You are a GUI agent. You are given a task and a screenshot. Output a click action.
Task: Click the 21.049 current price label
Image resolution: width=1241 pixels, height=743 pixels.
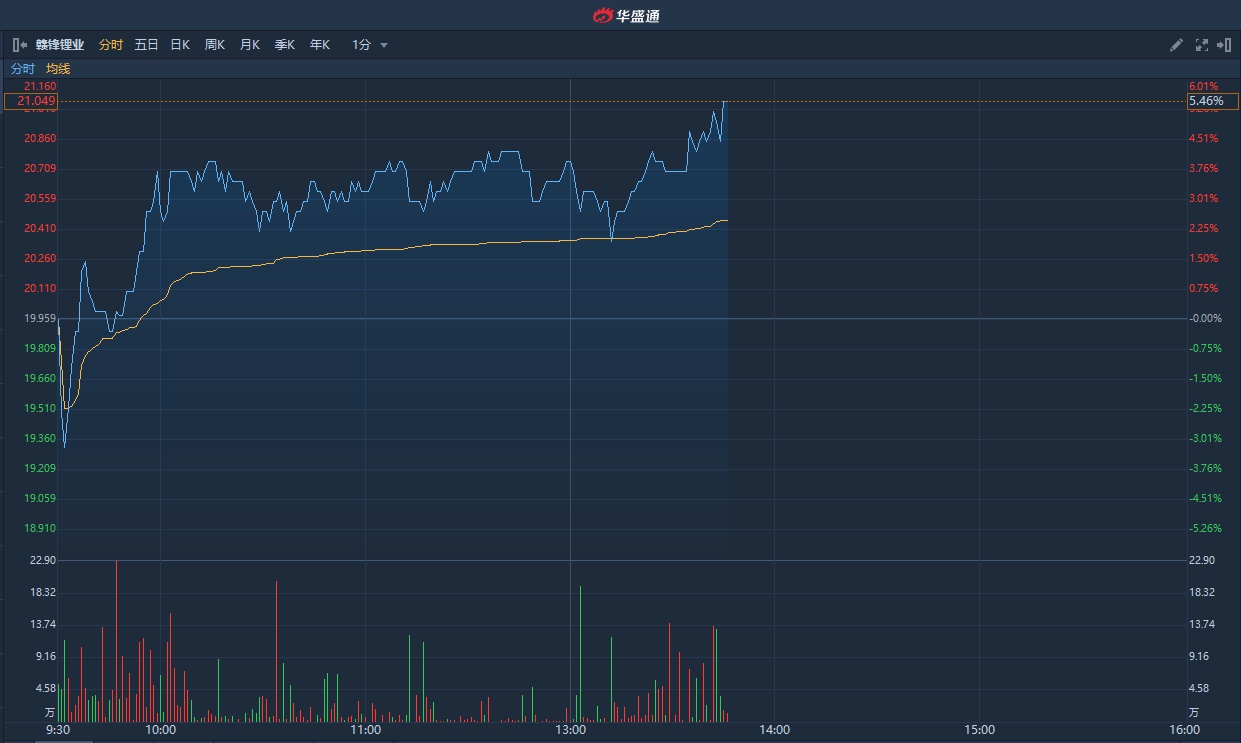click(32, 101)
